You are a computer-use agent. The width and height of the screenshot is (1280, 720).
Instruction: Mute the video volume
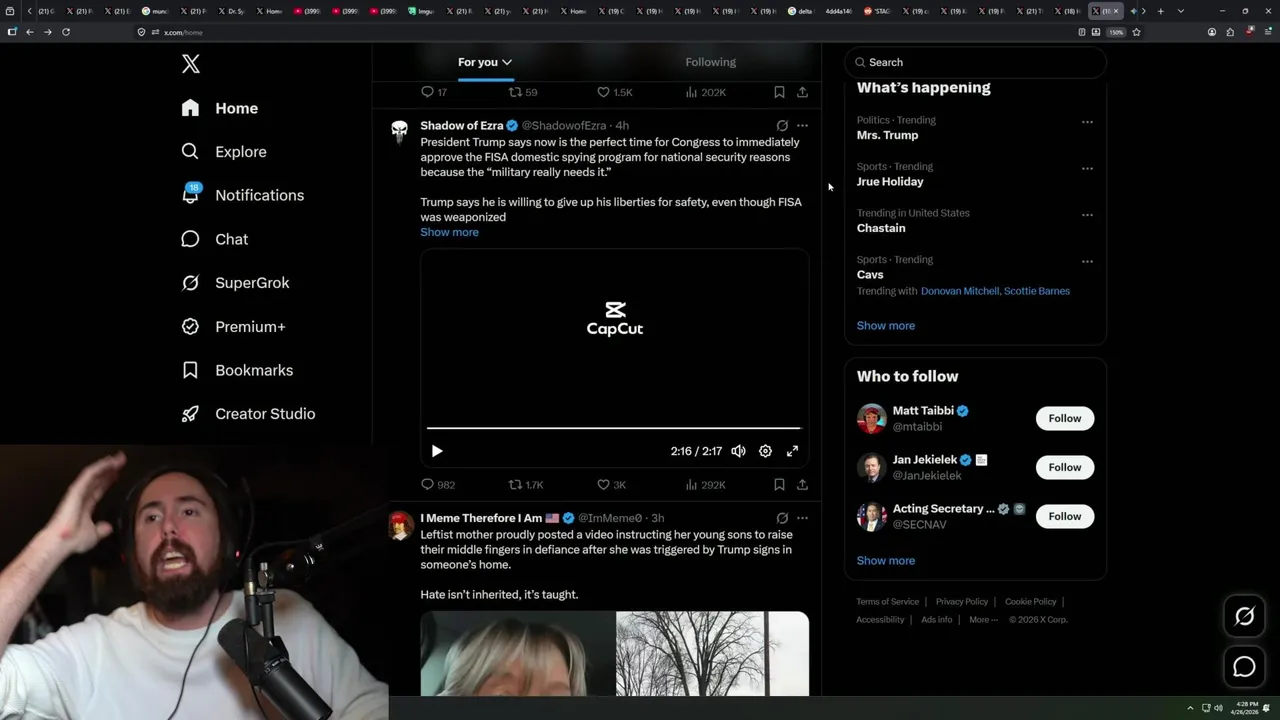point(738,451)
